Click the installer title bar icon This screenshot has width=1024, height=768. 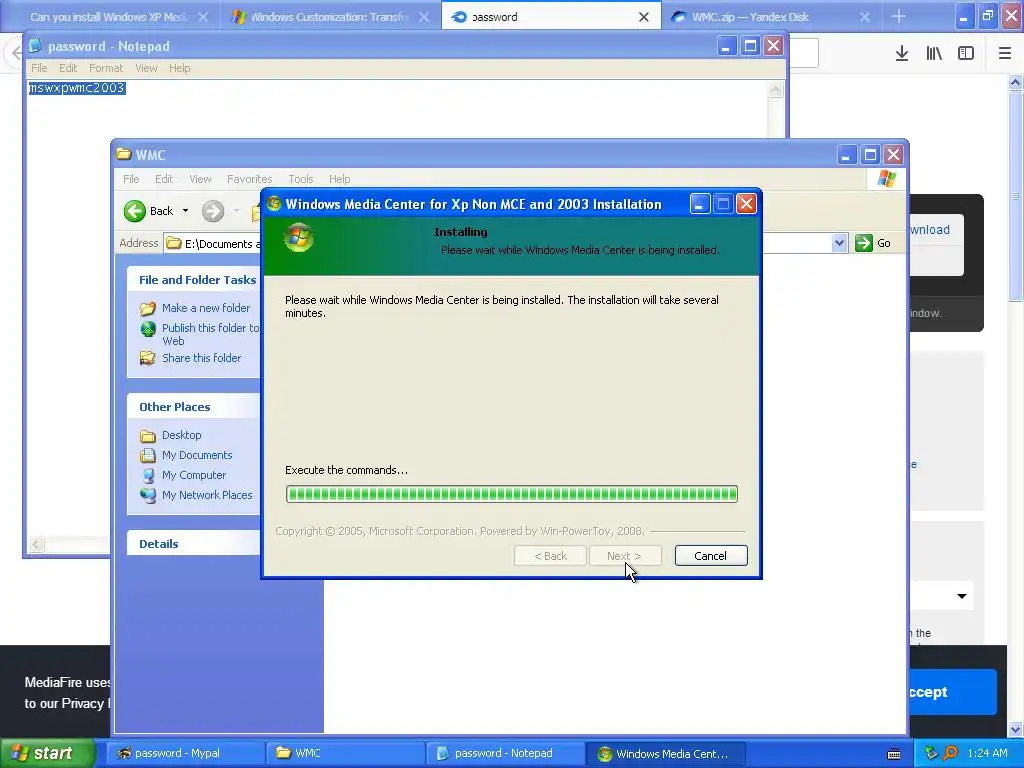point(274,204)
